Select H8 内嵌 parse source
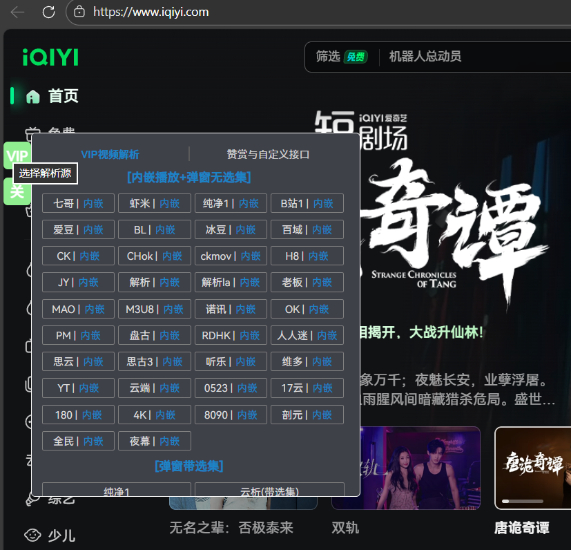This screenshot has width=571, height=550. click(x=307, y=256)
